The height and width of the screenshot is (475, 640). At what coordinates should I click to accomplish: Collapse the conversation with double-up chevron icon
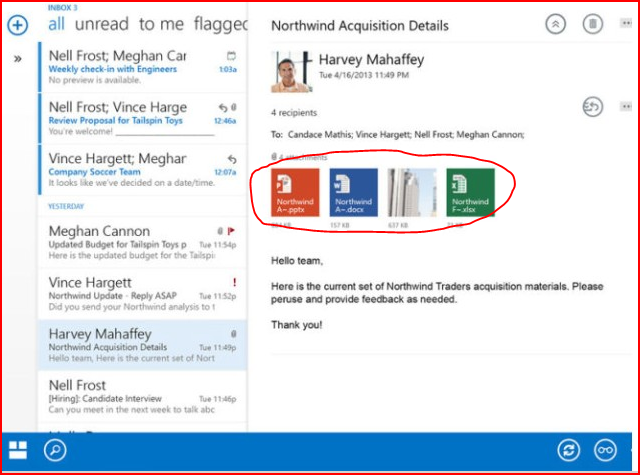tap(556, 24)
